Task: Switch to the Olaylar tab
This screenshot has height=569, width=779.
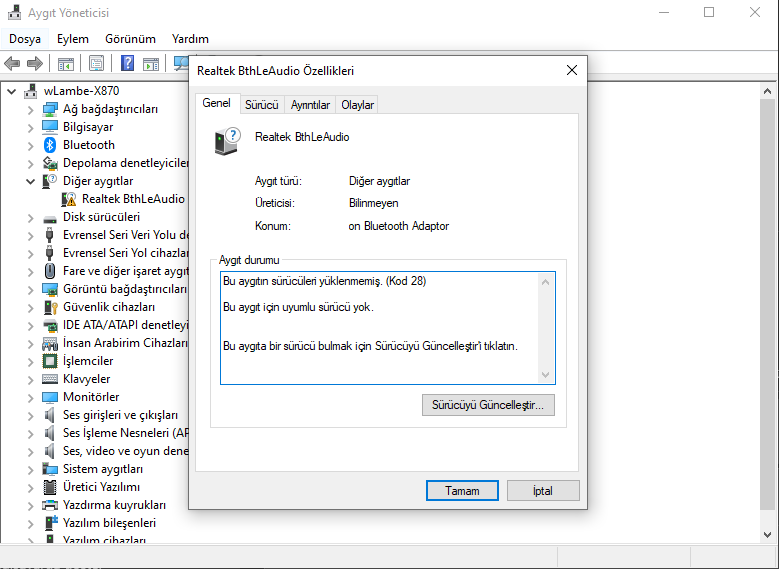Action: click(357, 105)
